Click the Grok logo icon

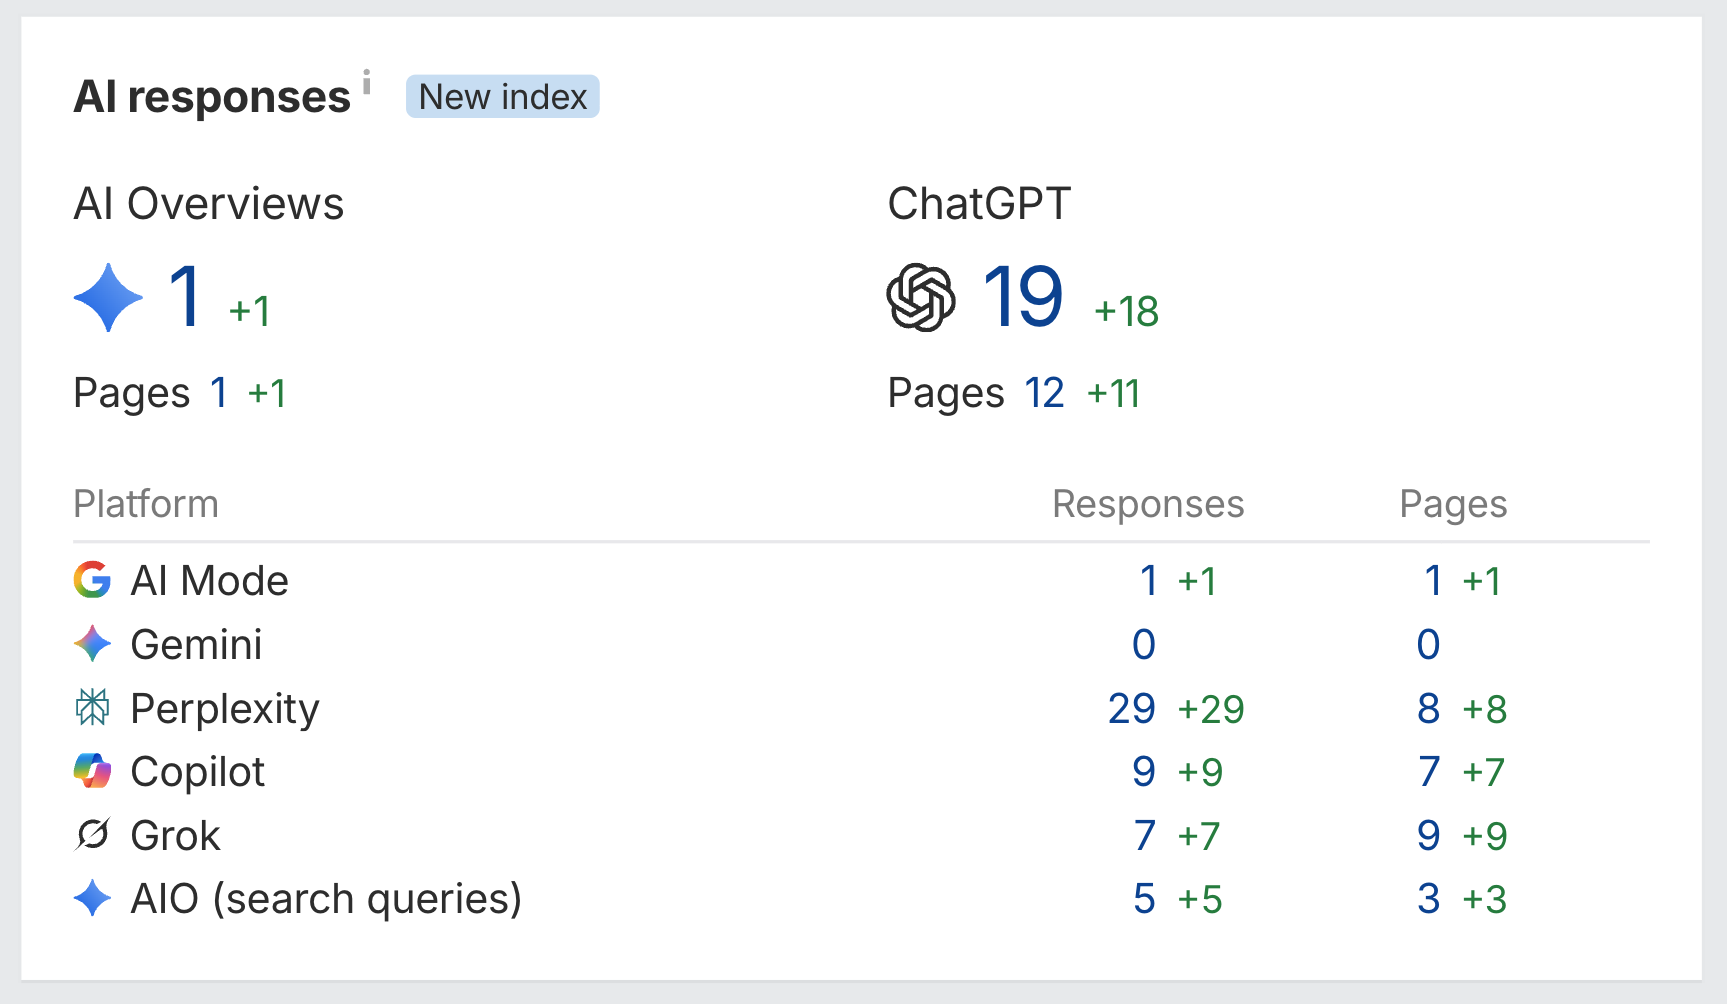pos(92,835)
